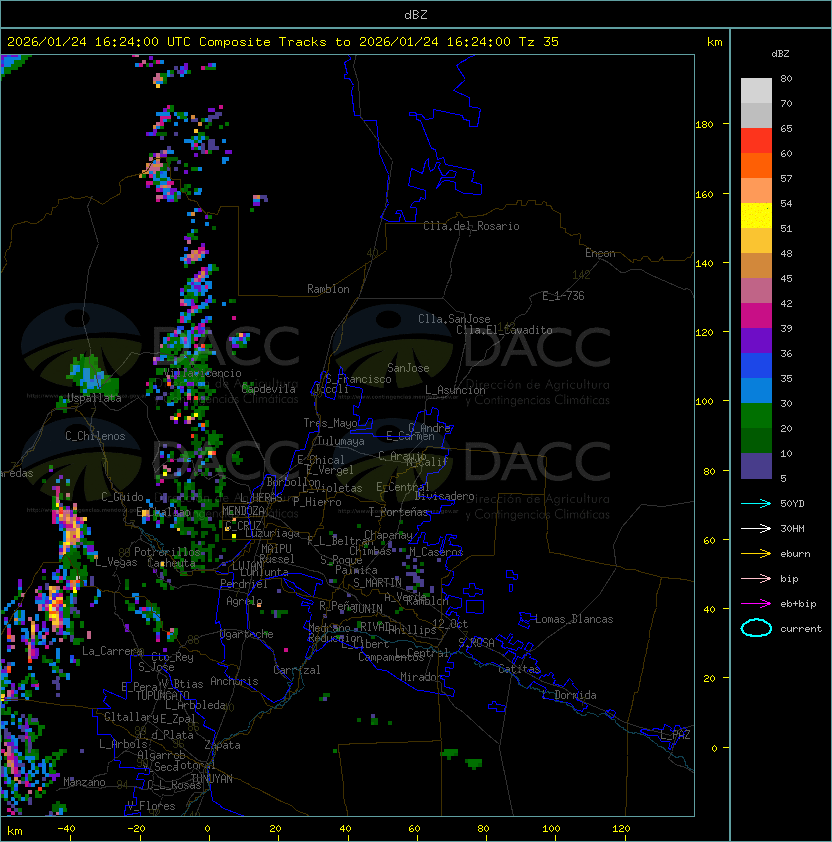Click the '140' tick on vertical axis

[x=704, y=264]
